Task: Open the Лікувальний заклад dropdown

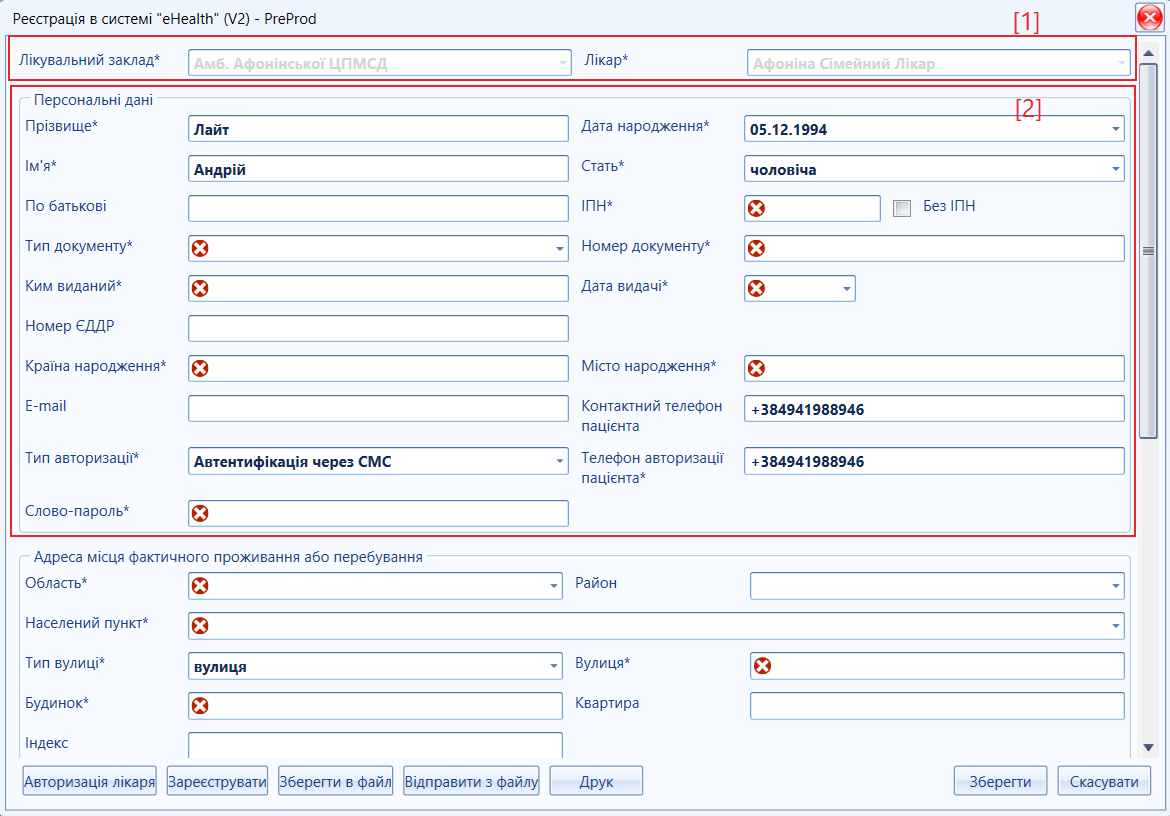Action: (x=563, y=63)
